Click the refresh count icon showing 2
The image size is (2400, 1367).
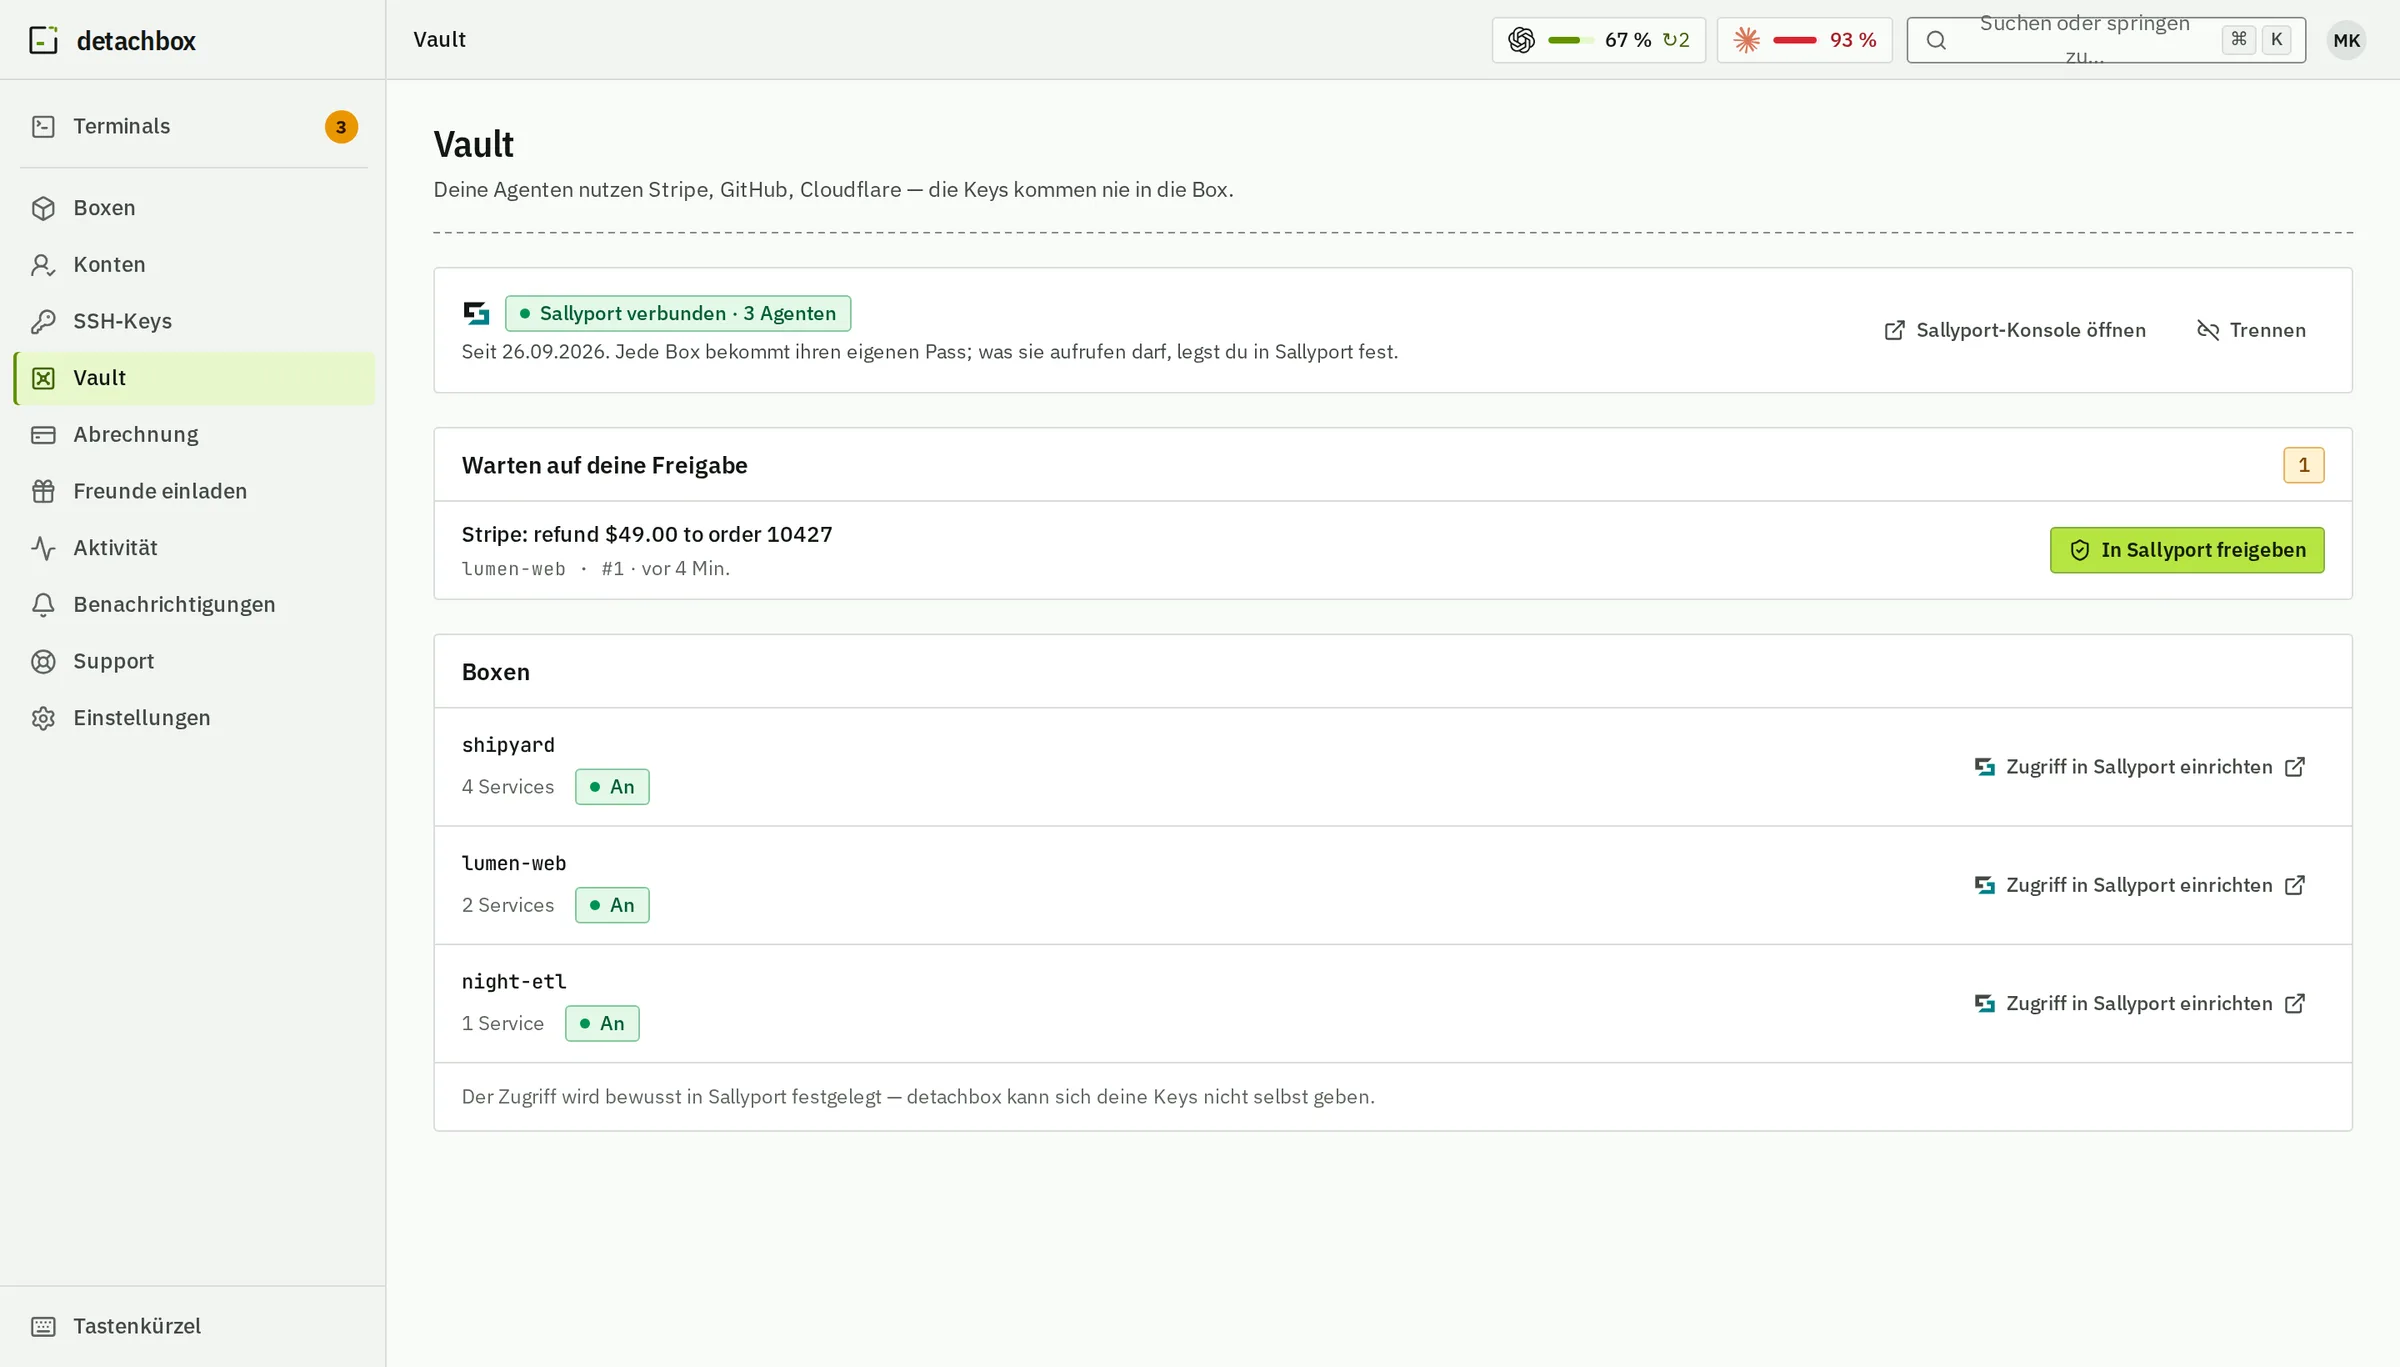(x=1676, y=40)
